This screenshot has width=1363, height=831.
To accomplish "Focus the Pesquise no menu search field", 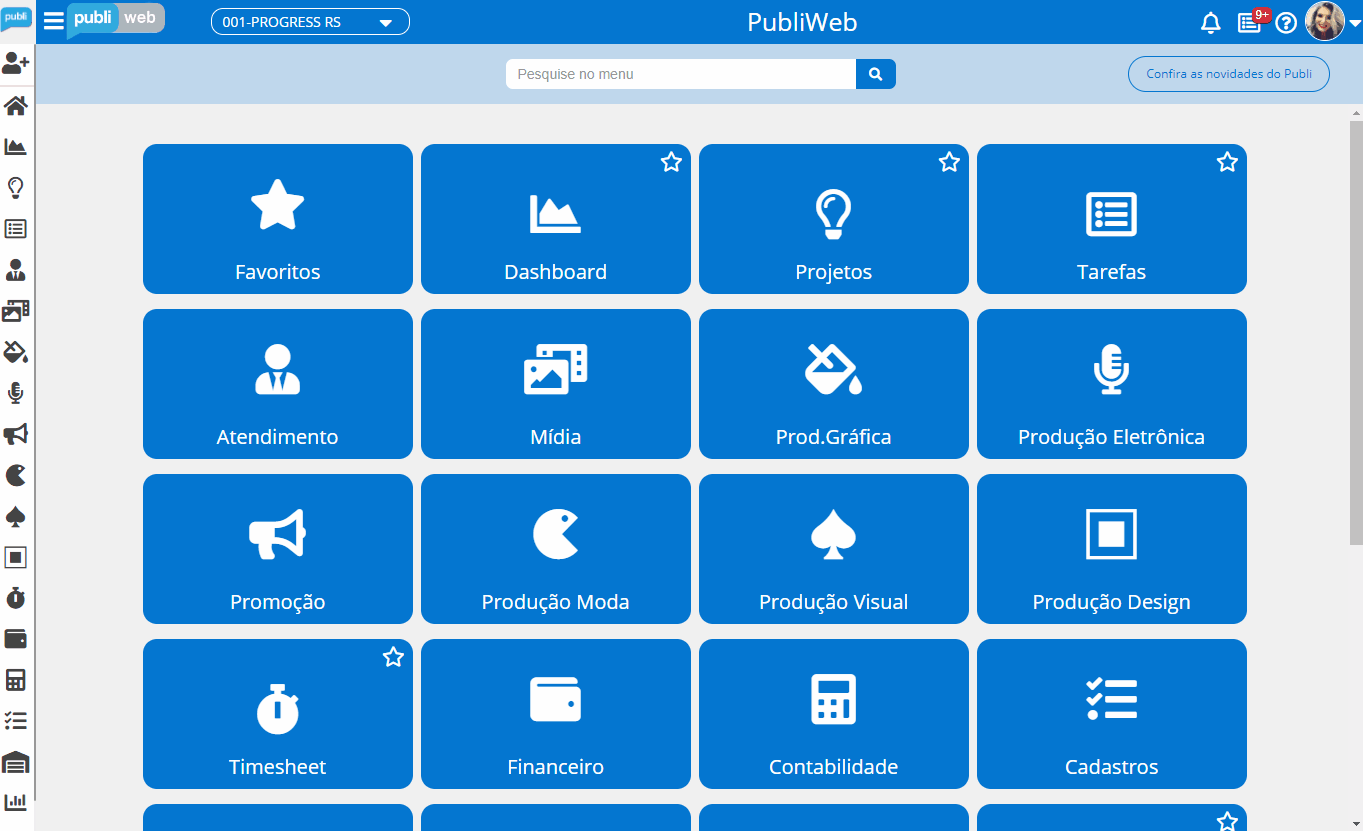I will (x=681, y=74).
